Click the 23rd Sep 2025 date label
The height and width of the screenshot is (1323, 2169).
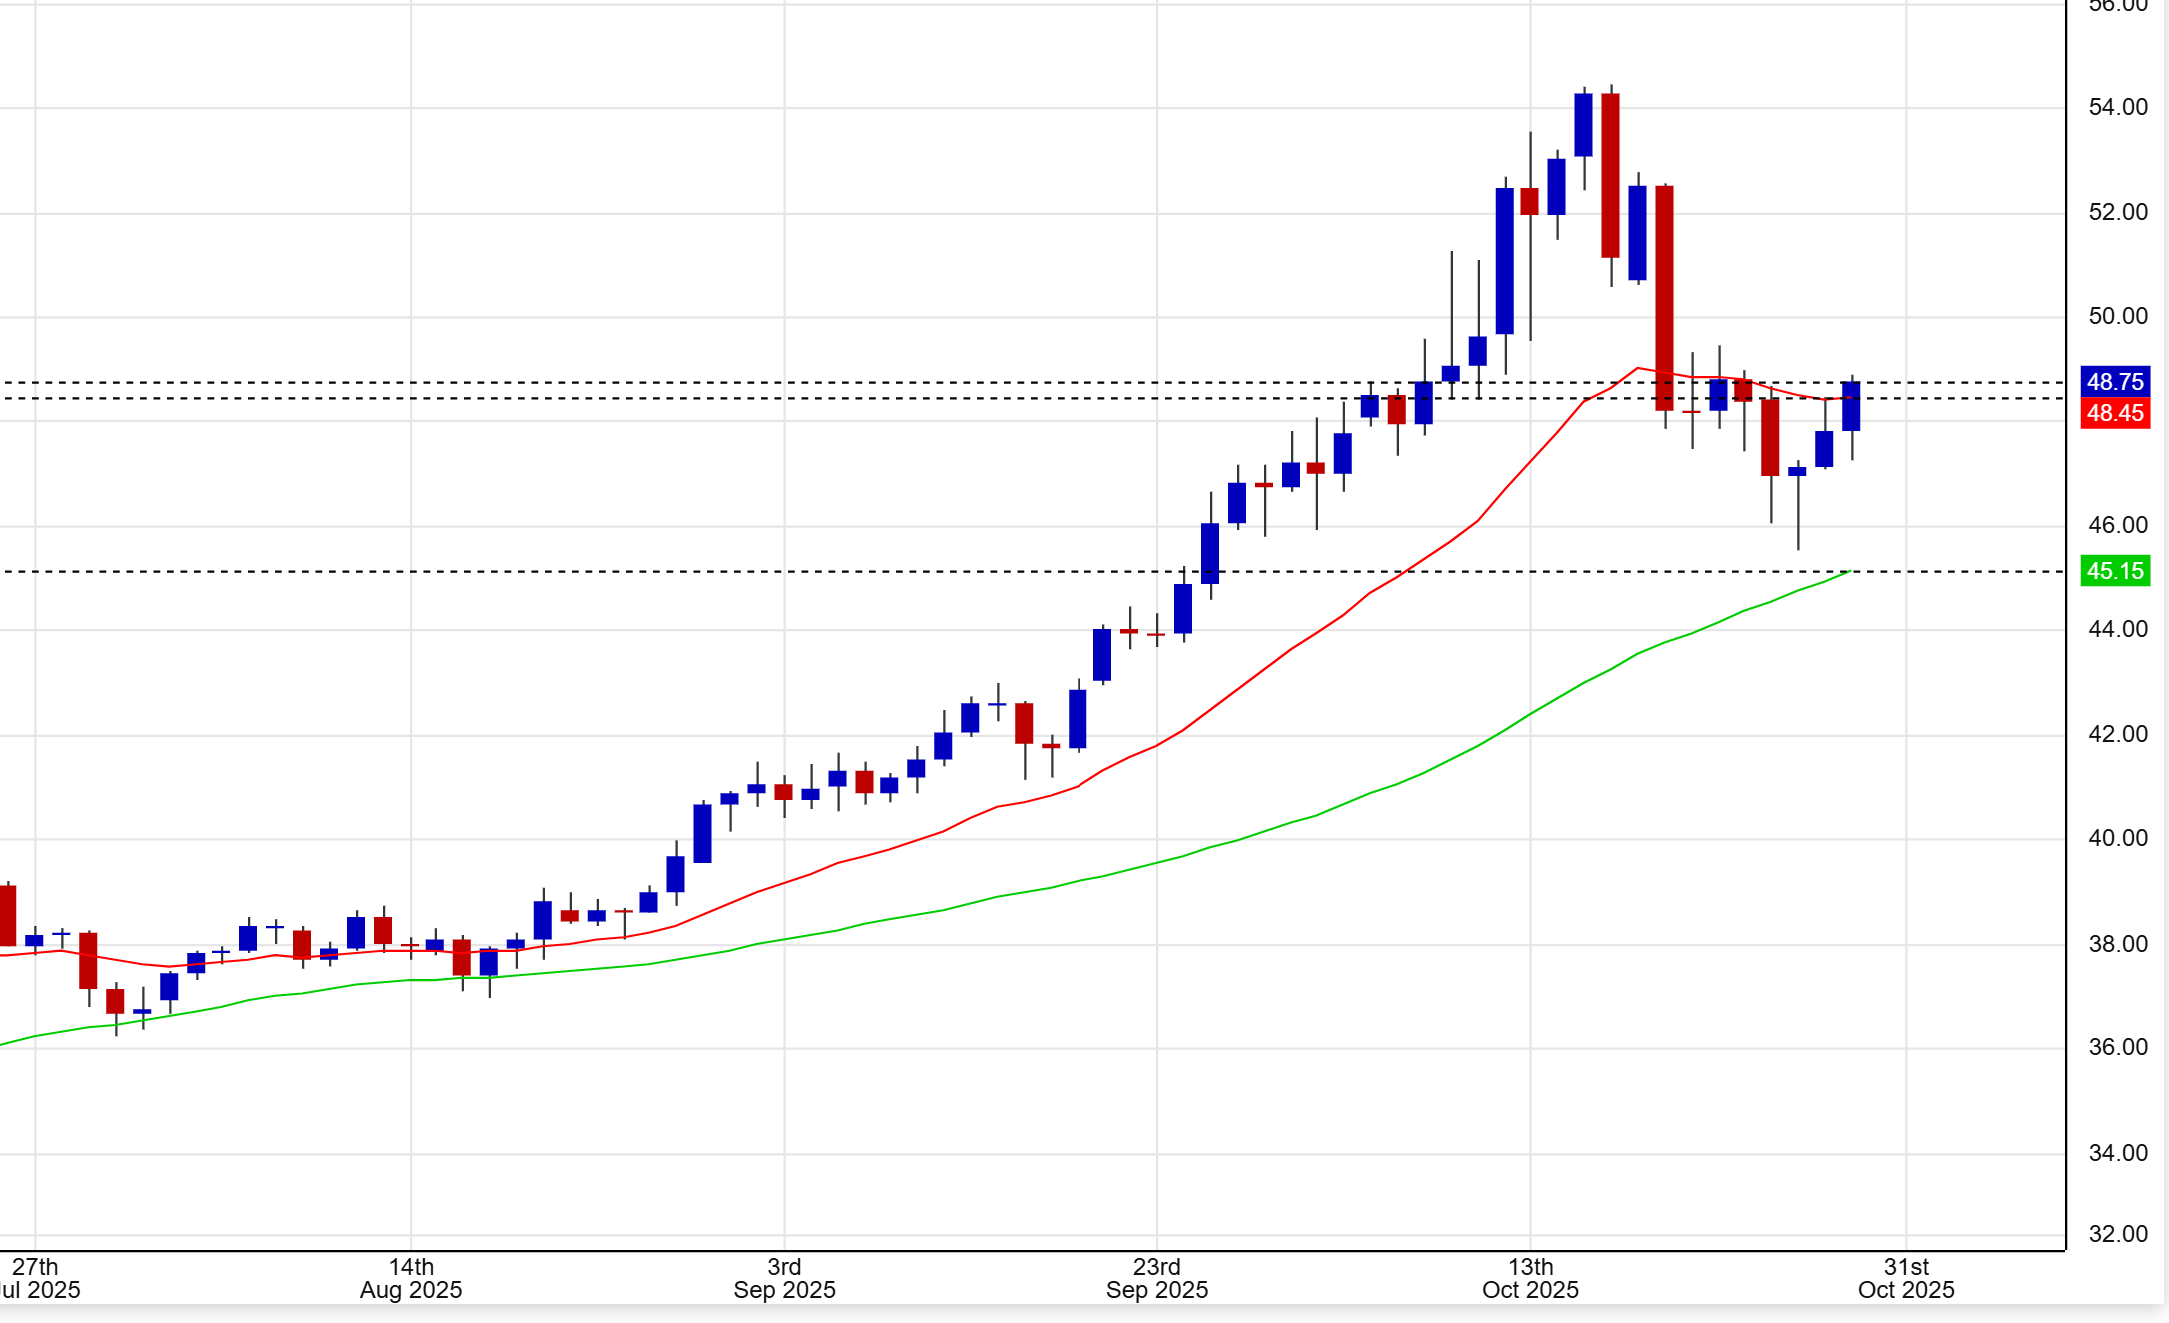pos(1156,1278)
